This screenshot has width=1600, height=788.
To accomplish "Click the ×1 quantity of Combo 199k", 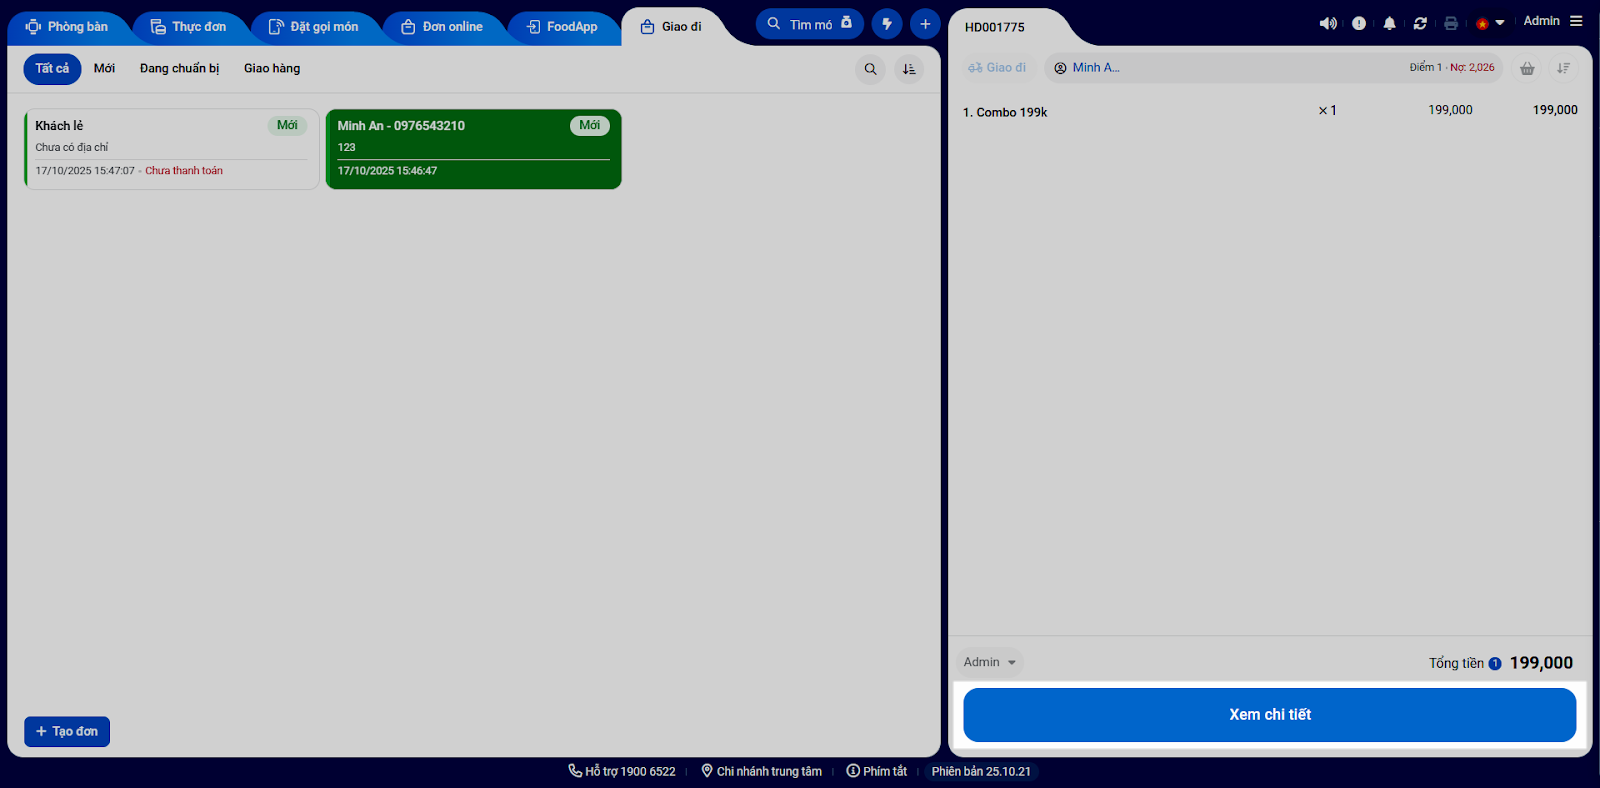I will click(1327, 111).
